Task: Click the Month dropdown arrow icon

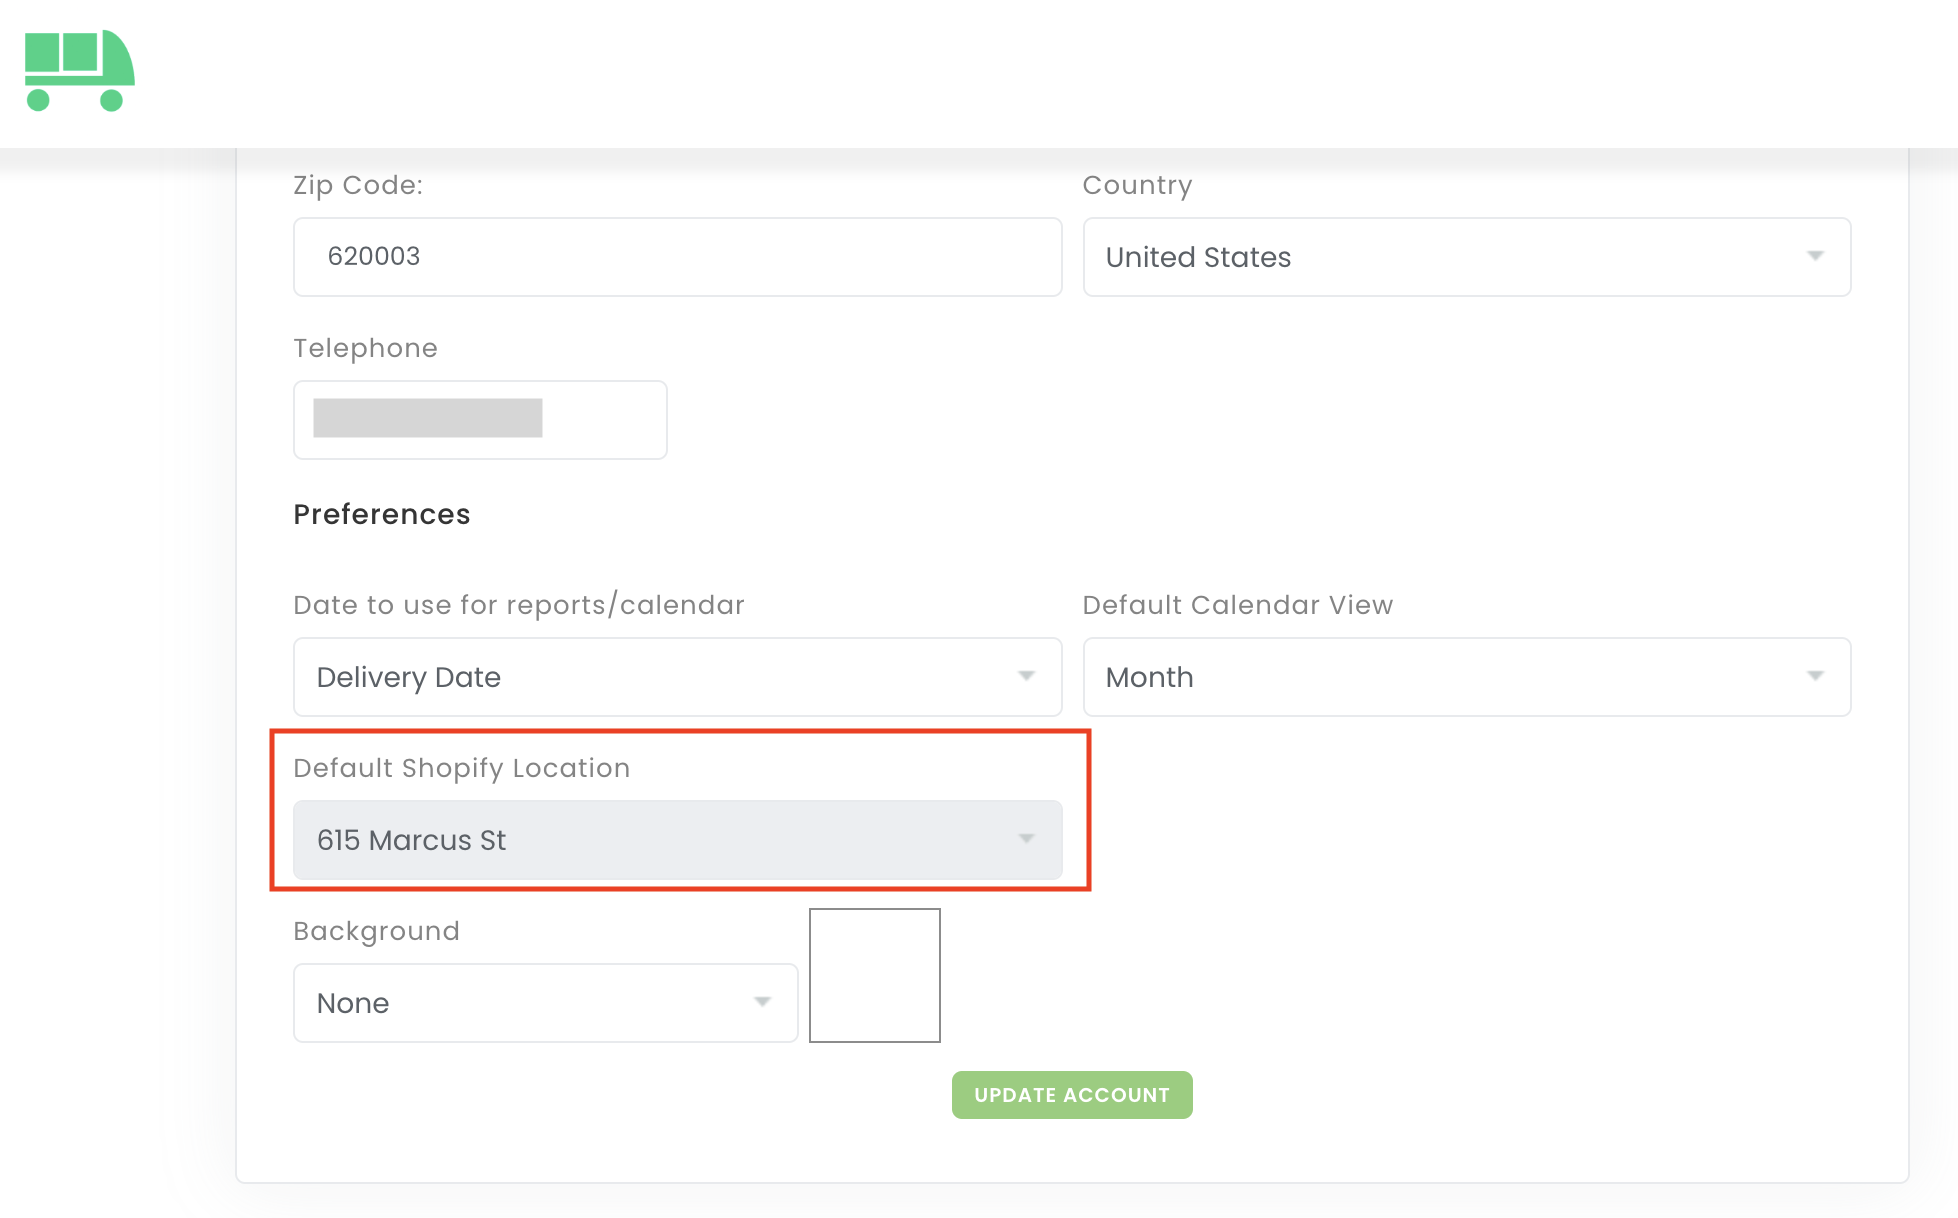Action: pyautogui.click(x=1815, y=676)
